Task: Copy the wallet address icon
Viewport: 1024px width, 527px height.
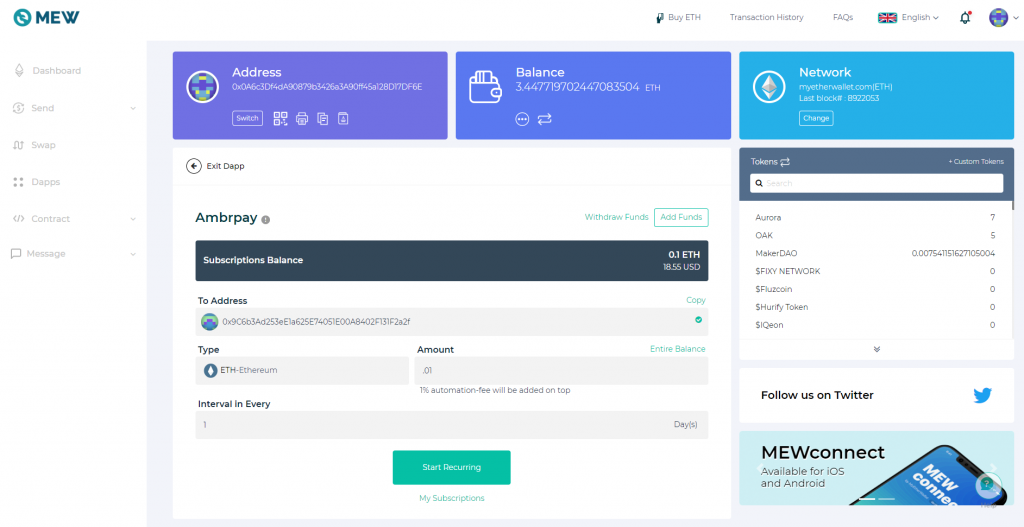Action: [323, 119]
